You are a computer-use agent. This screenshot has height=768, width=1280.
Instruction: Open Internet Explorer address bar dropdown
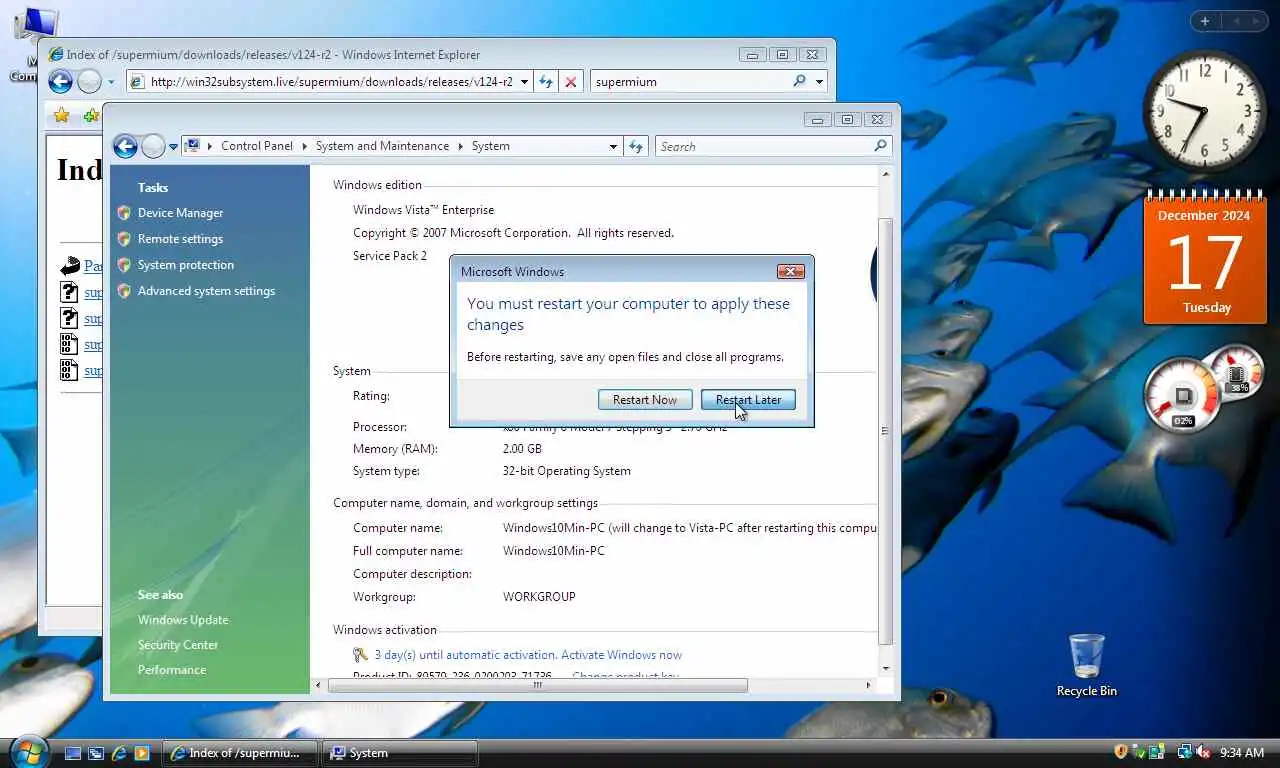point(524,82)
